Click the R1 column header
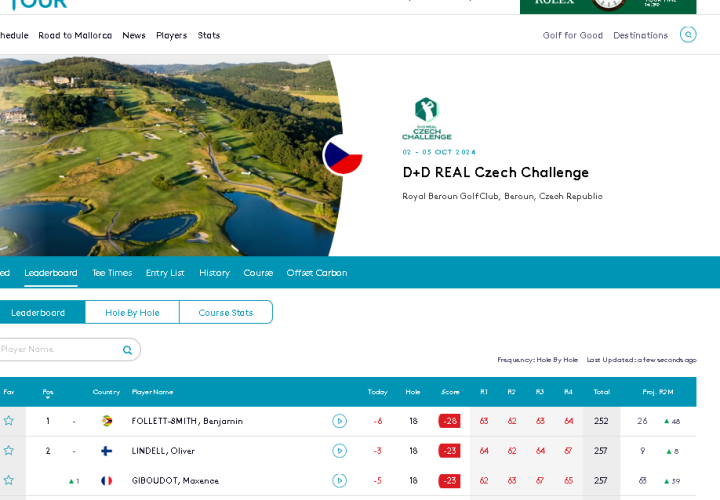The width and height of the screenshot is (720, 500). 484,392
